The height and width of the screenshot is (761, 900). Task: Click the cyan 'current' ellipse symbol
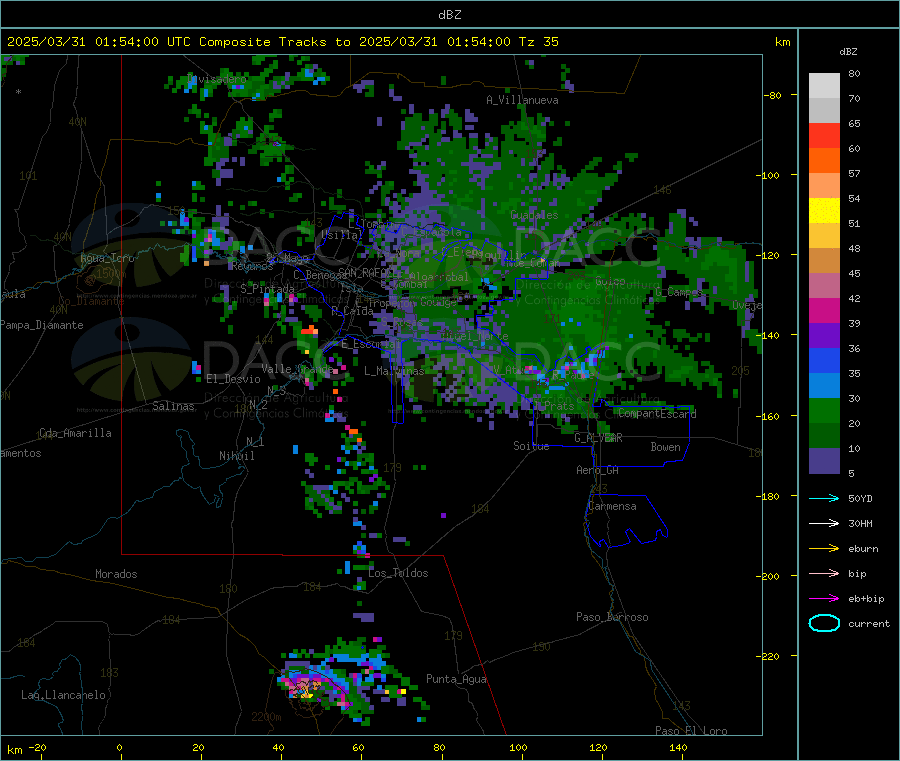[x=824, y=623]
